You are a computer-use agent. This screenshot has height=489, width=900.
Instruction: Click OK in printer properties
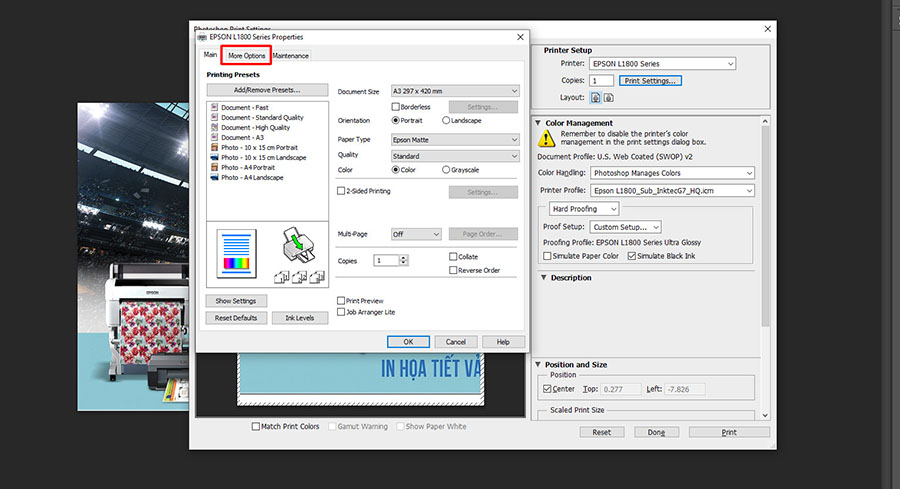pos(408,342)
